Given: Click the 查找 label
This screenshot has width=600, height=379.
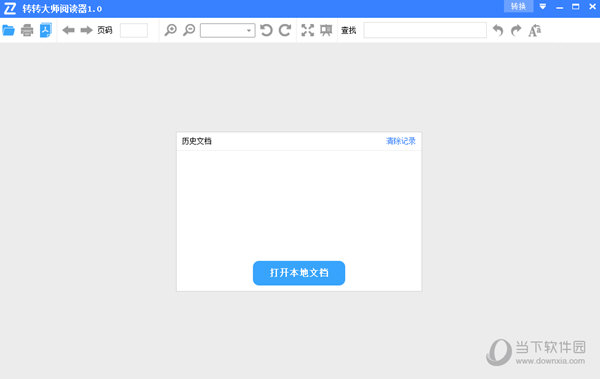Looking at the screenshot, I should 349,30.
